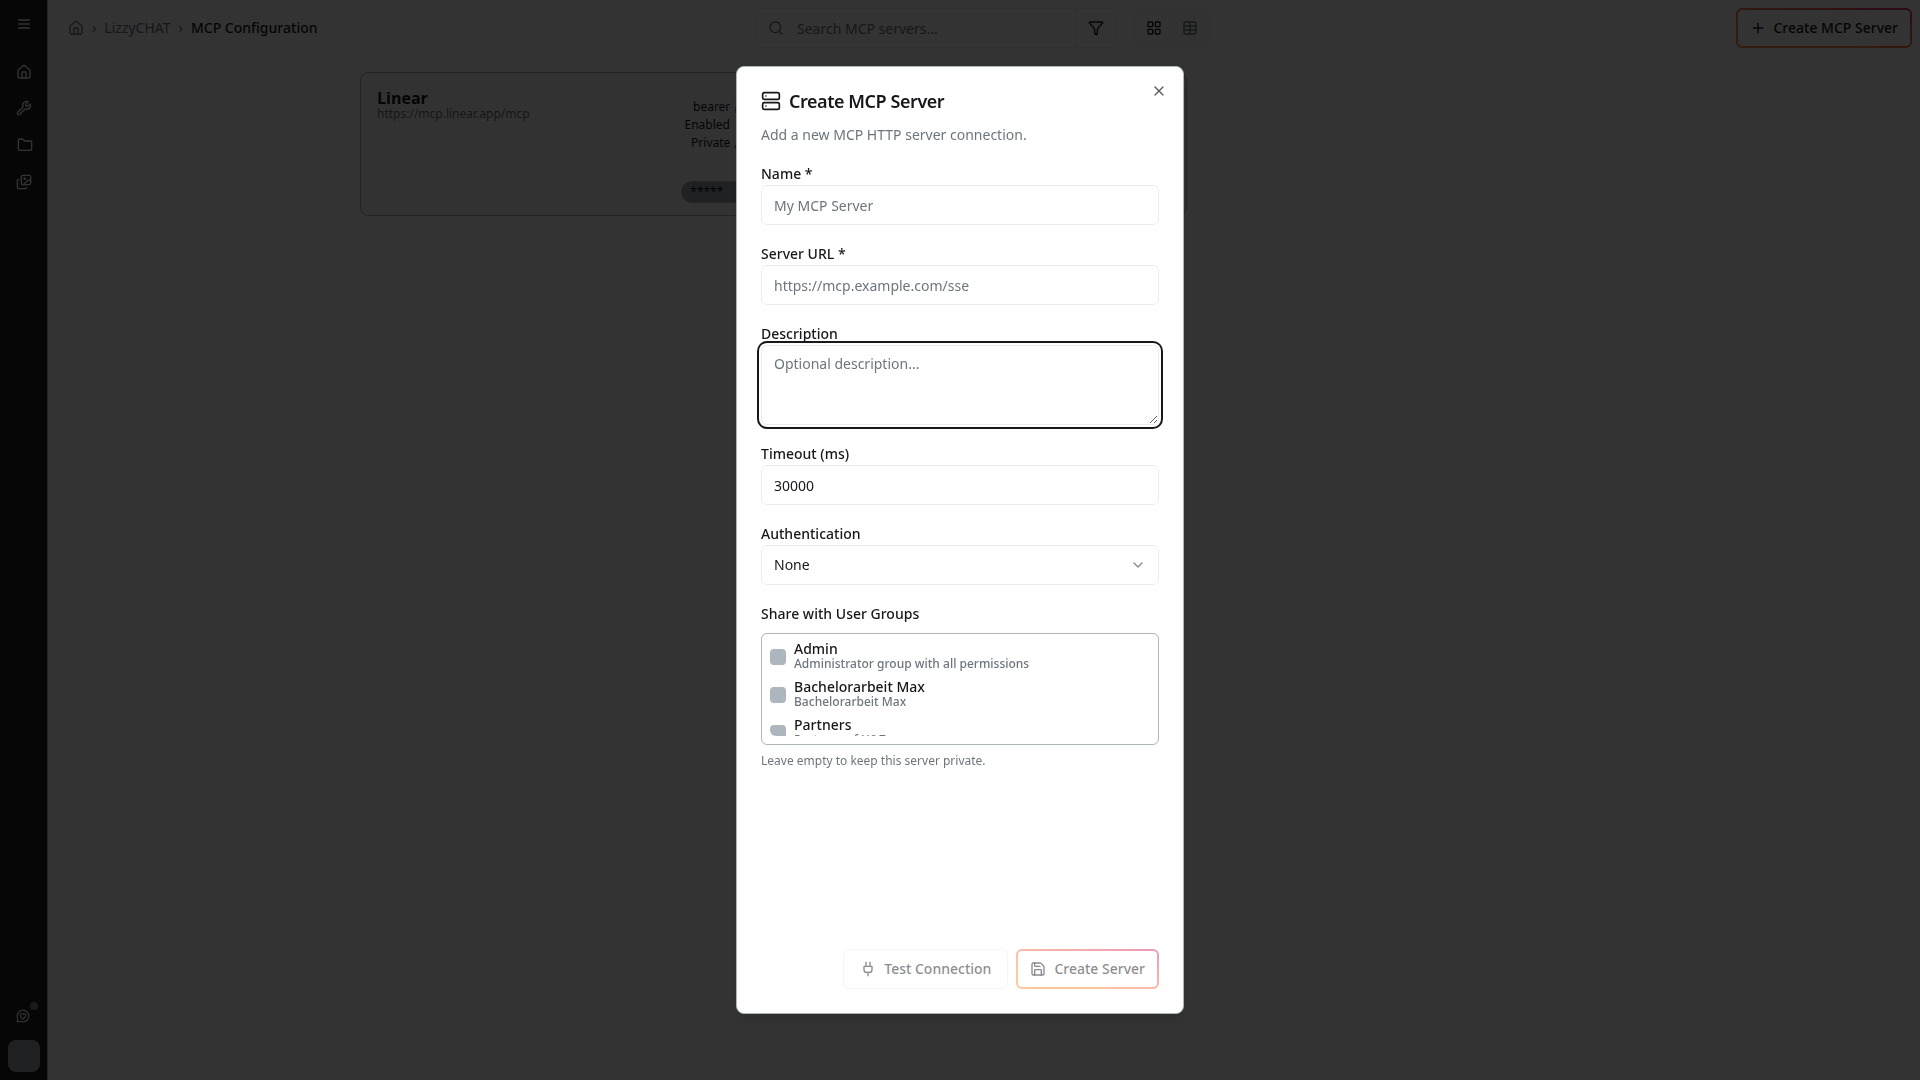
Task: Open the folder icon in the sidebar
Action: (24, 145)
